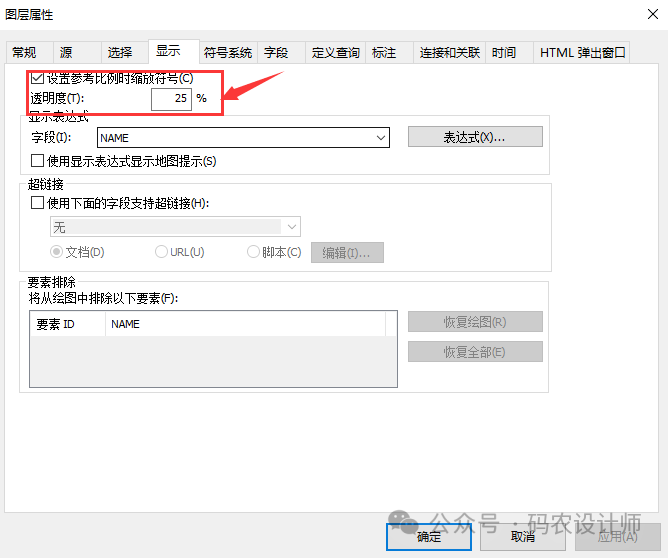
Task: Go to the 符号系统 tab
Action: [228, 53]
